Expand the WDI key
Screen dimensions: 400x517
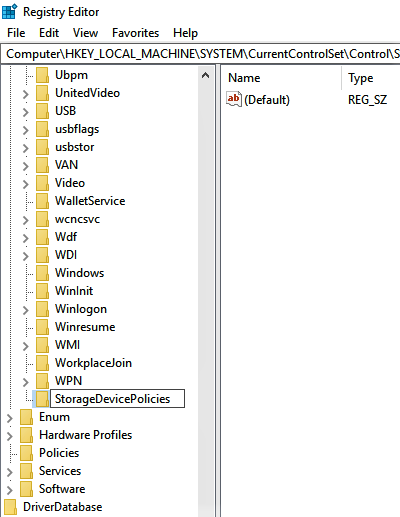coord(26,256)
